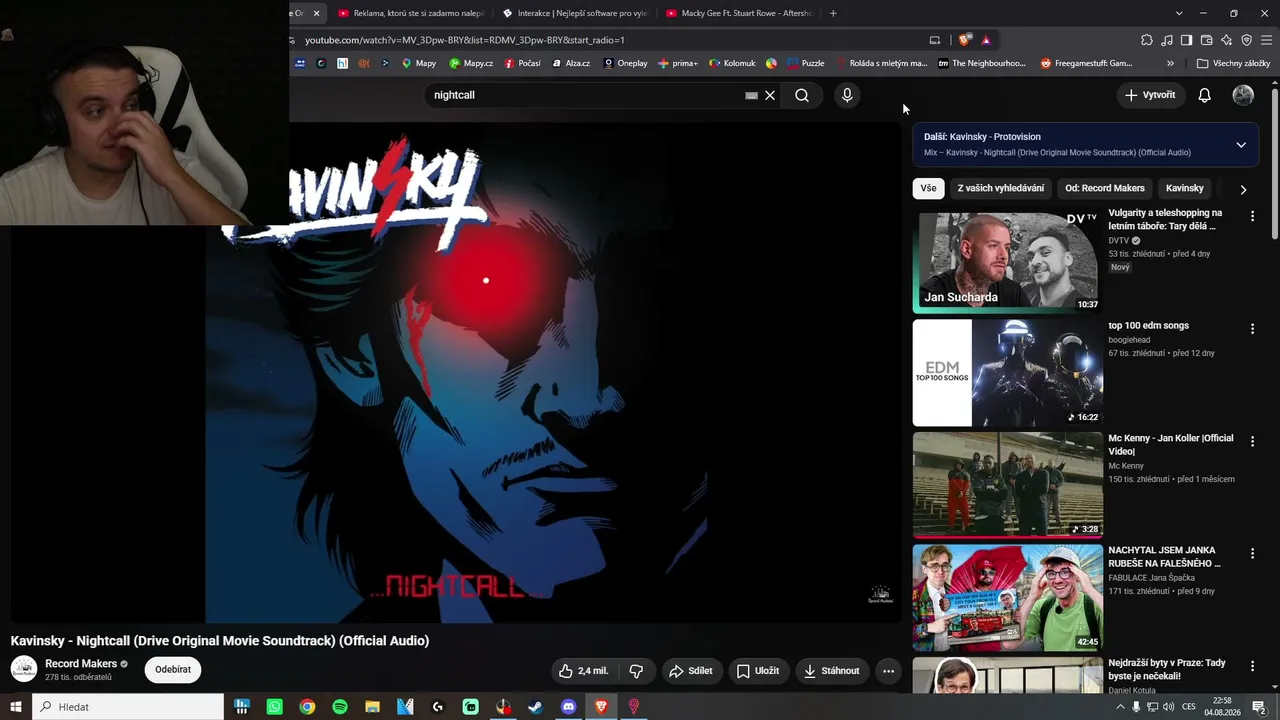Open the on-screen keyboard in search box
The image size is (1280, 720).
tap(751, 95)
